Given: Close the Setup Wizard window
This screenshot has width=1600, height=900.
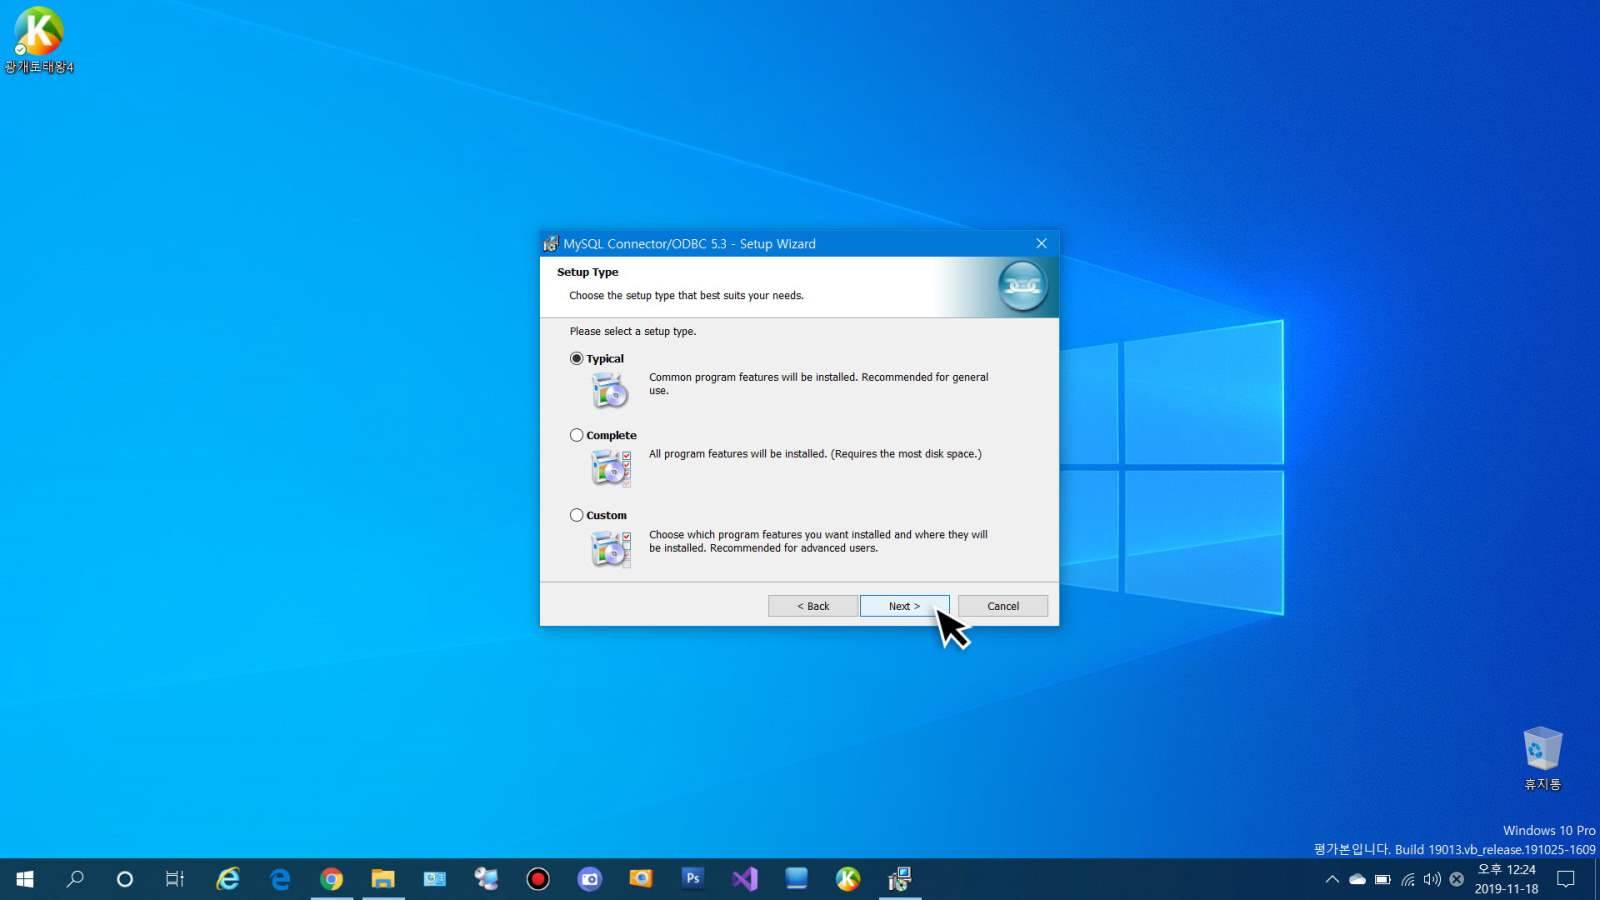Looking at the screenshot, I should pyautogui.click(x=1041, y=243).
